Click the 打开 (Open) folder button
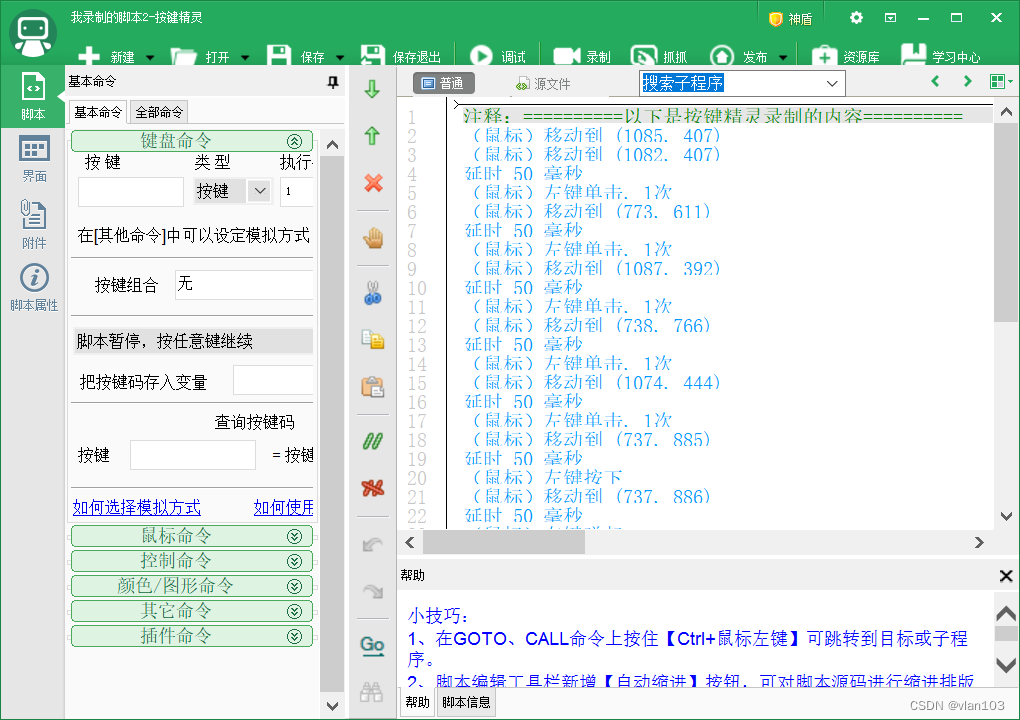1020x720 pixels. point(200,57)
